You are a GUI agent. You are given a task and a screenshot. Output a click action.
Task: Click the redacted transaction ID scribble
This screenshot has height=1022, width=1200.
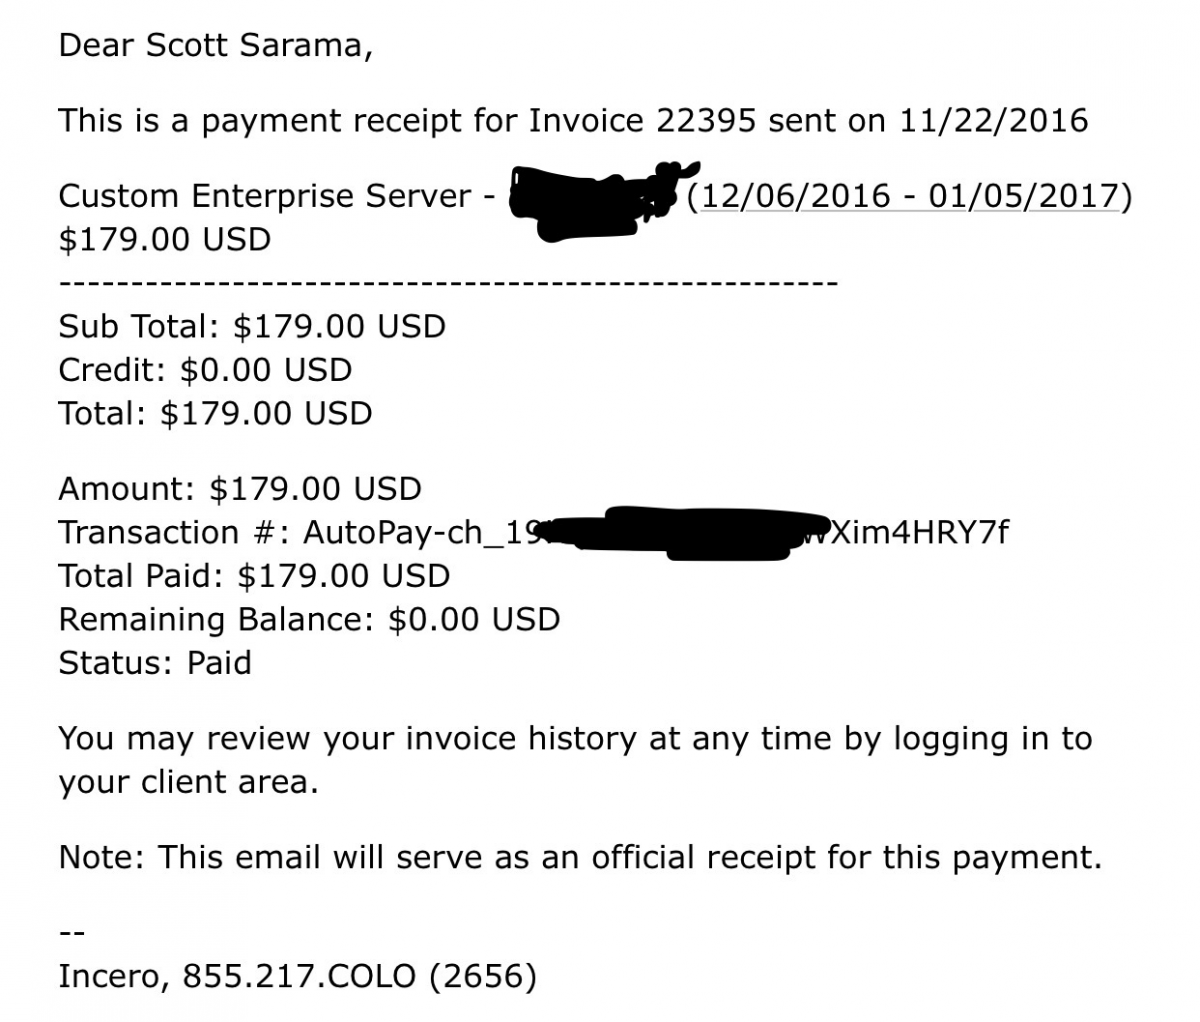point(685,531)
